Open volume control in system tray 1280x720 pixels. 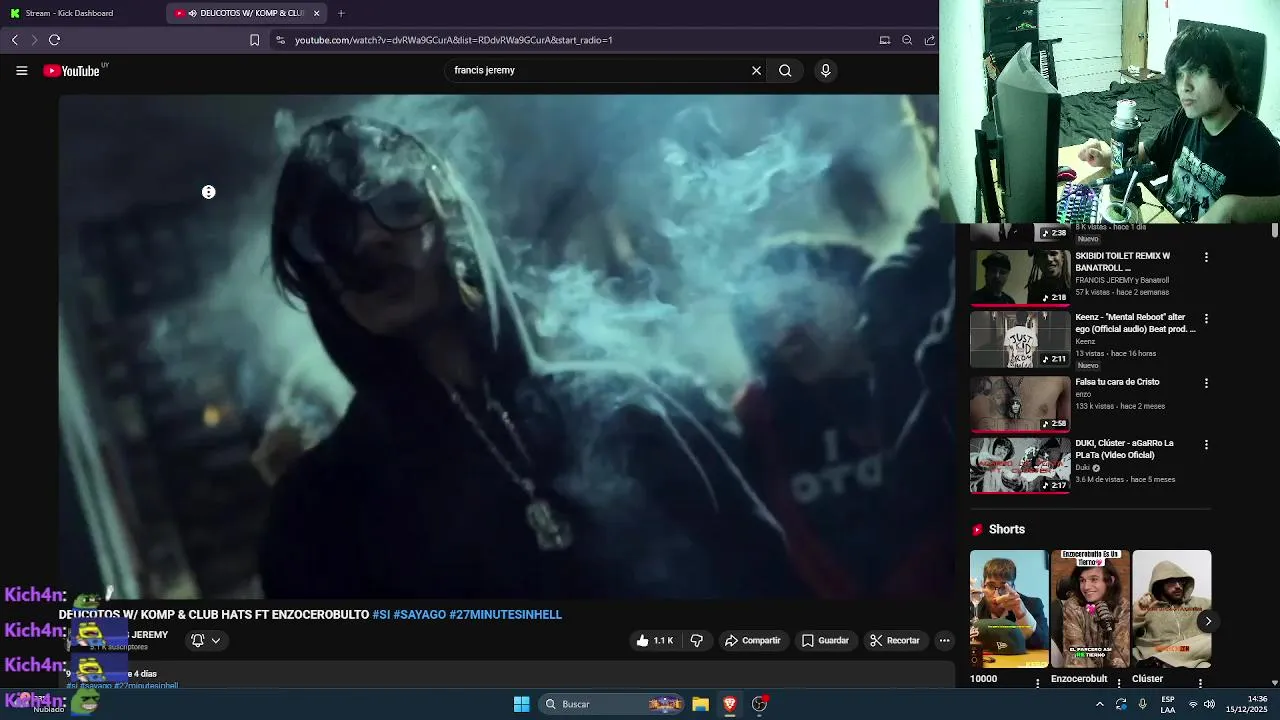pyautogui.click(x=1209, y=704)
